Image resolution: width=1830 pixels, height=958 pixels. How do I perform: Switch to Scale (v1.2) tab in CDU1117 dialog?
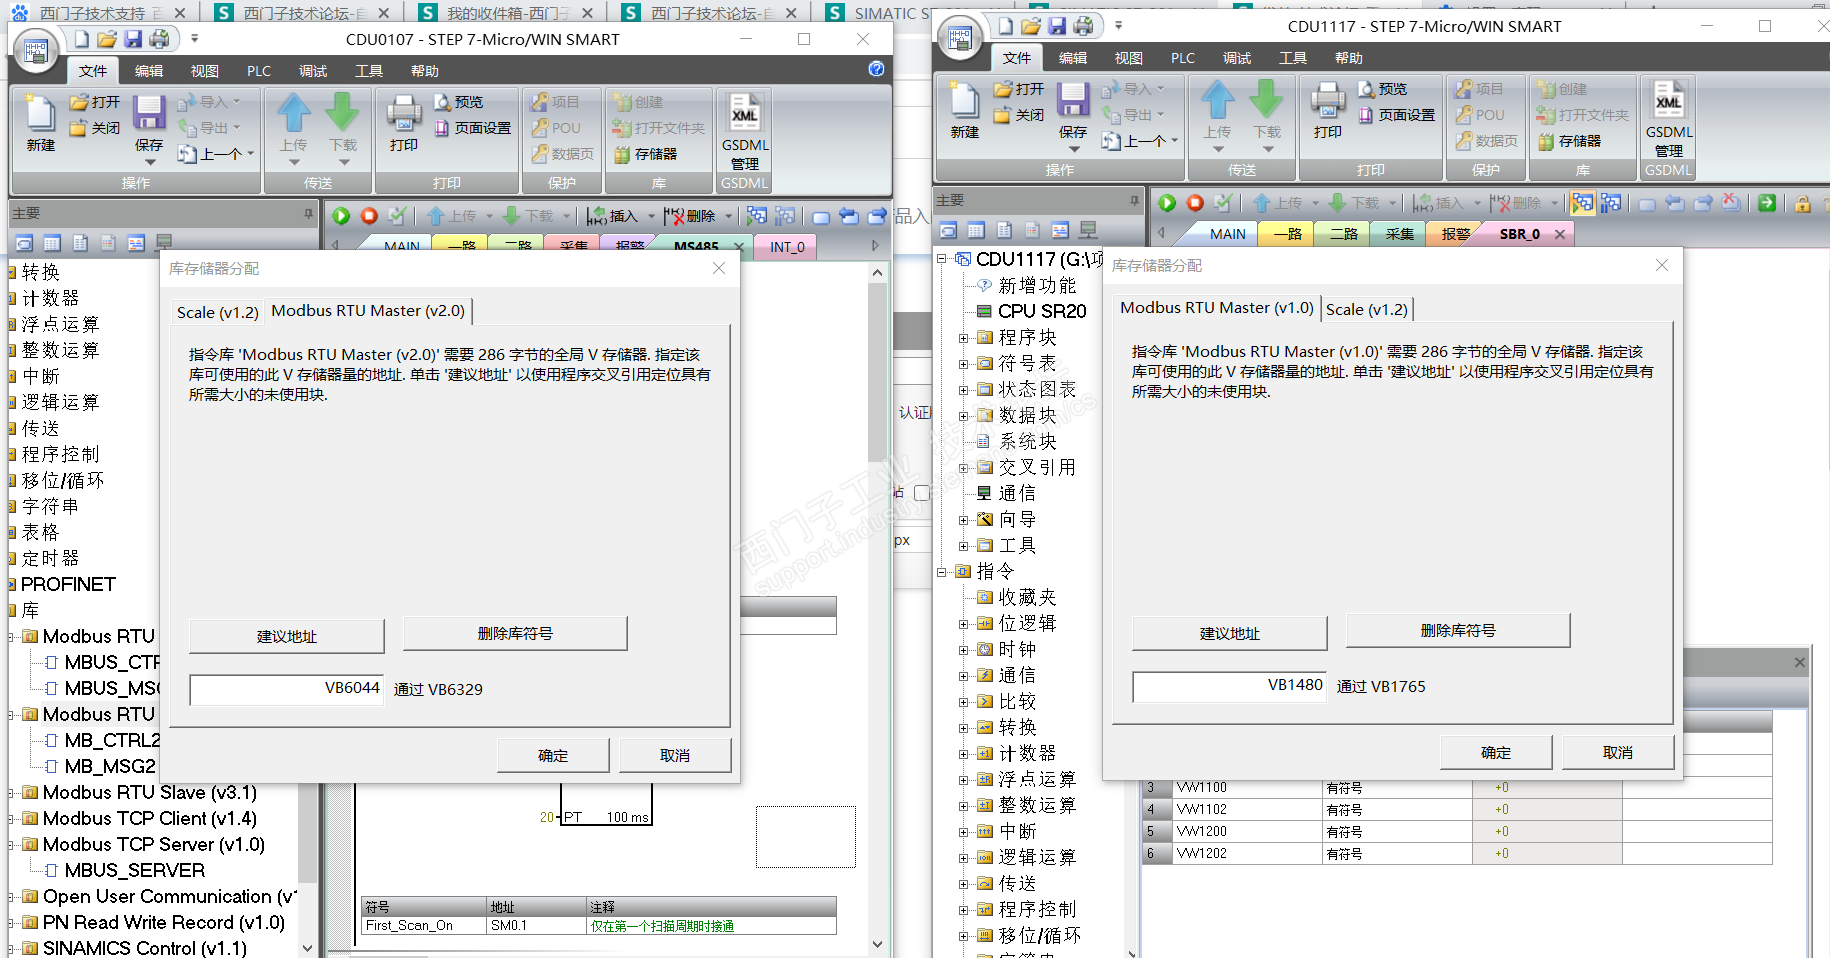coord(1367,309)
